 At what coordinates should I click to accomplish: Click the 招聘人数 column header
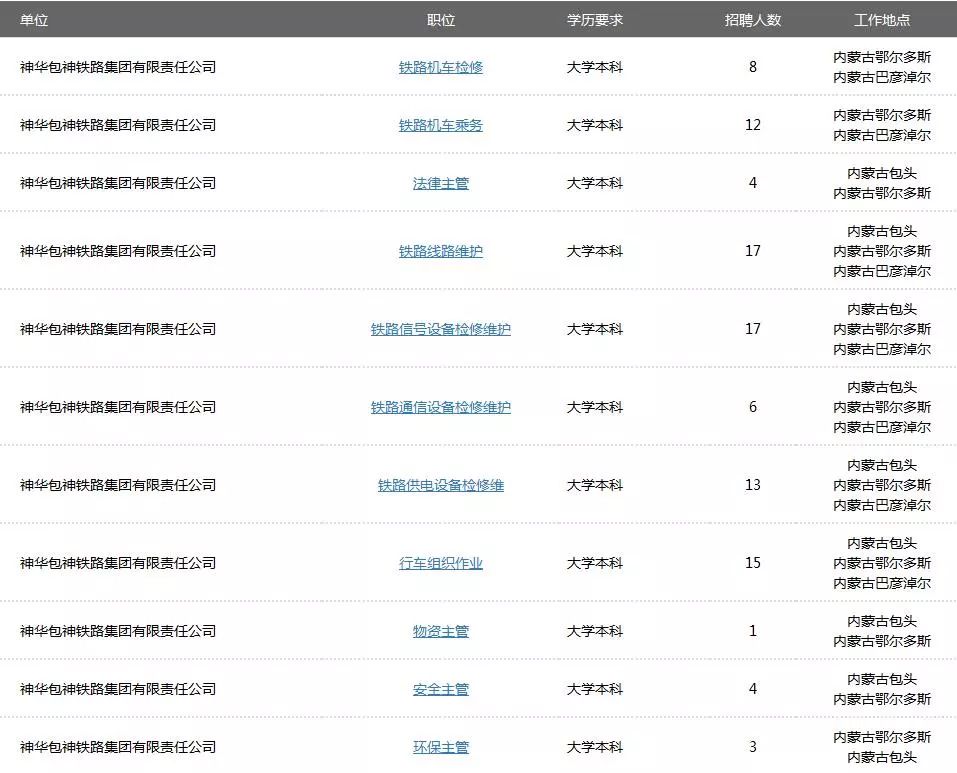753,20
